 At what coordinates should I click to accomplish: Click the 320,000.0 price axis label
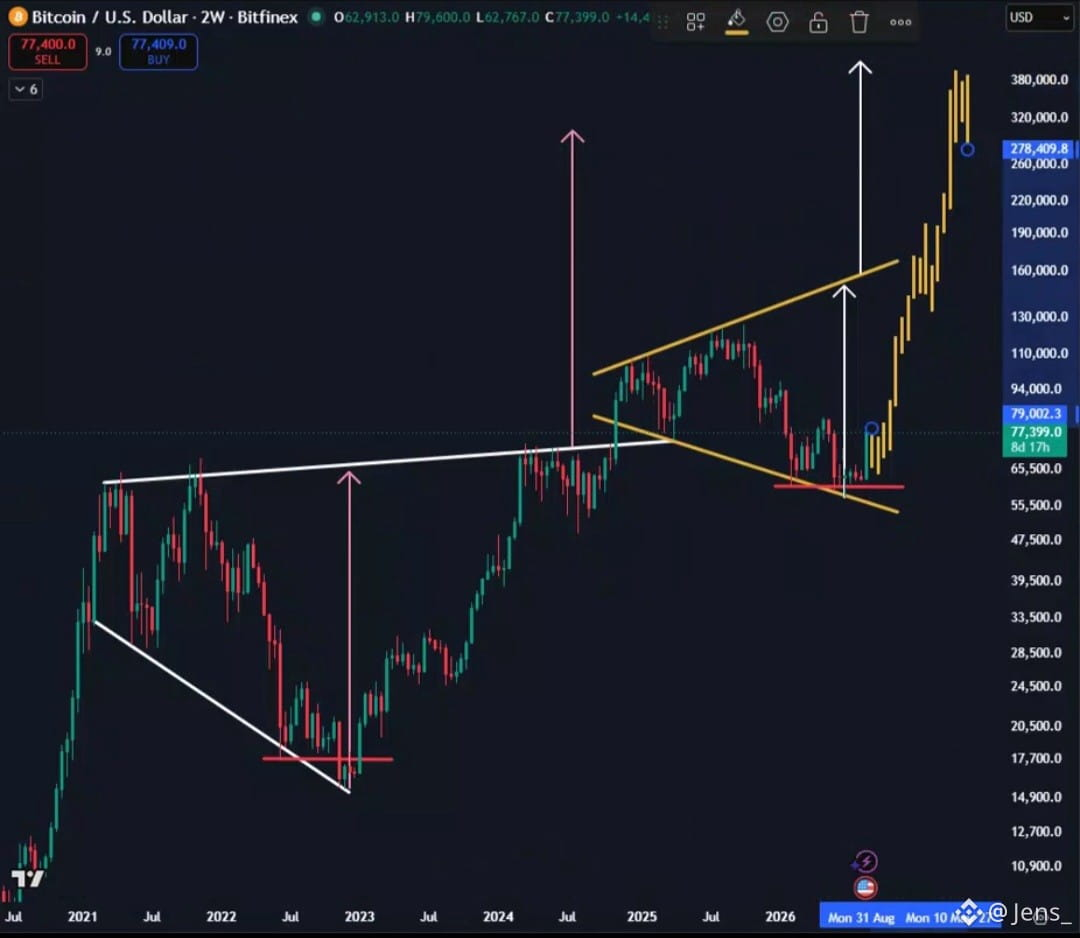tap(1039, 117)
